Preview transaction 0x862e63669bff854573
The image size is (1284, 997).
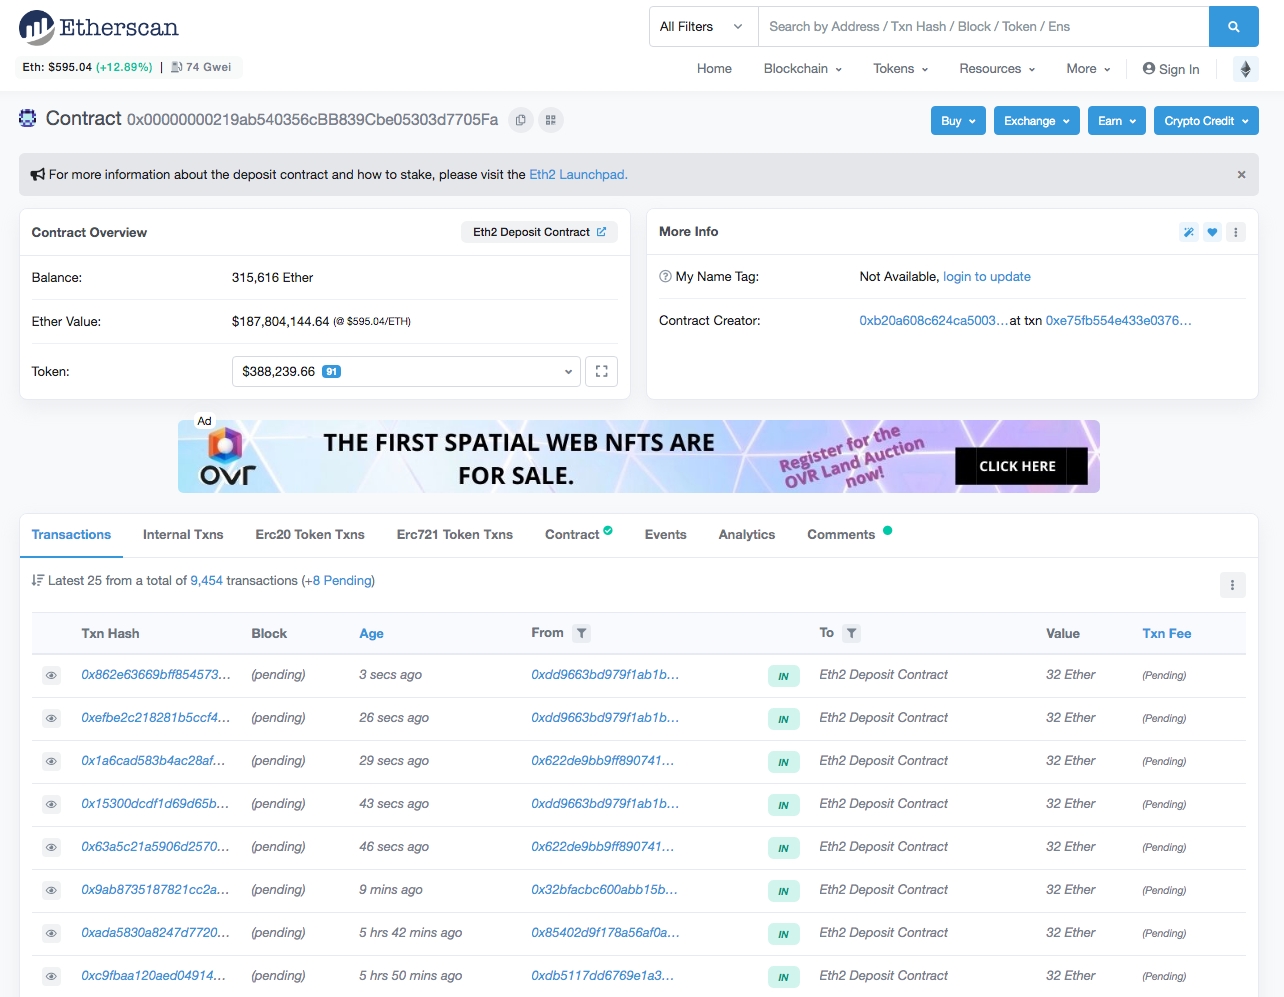(51, 676)
